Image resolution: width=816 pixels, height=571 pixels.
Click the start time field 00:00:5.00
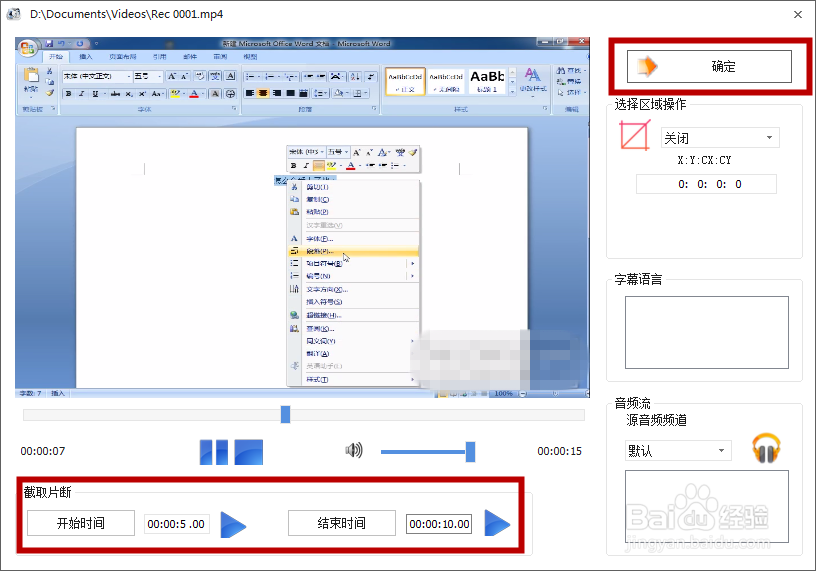click(x=177, y=524)
